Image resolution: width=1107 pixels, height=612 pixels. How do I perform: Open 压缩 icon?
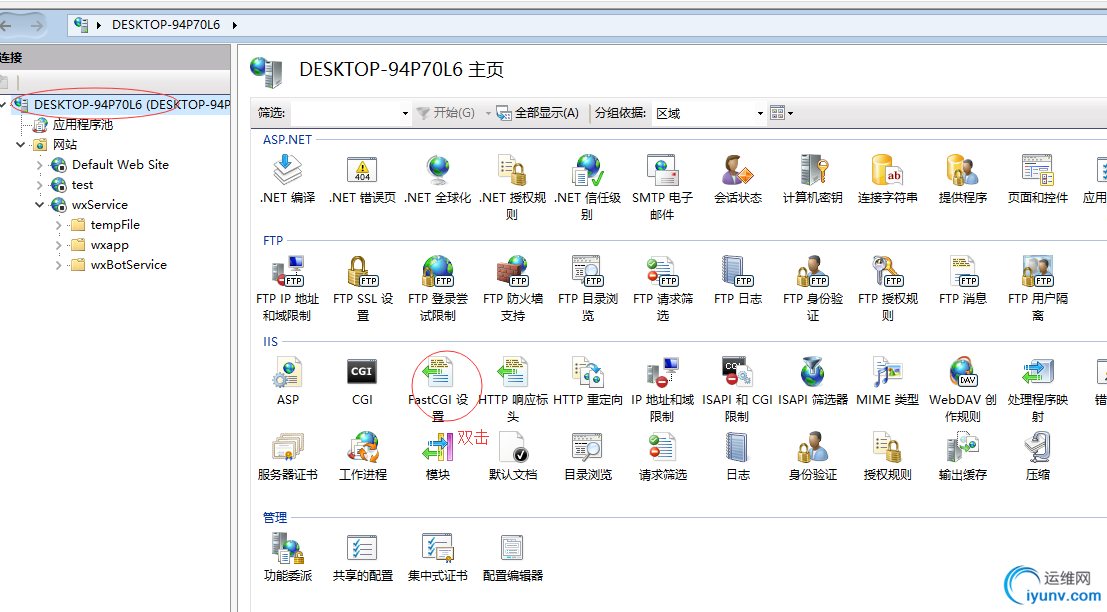(1038, 448)
